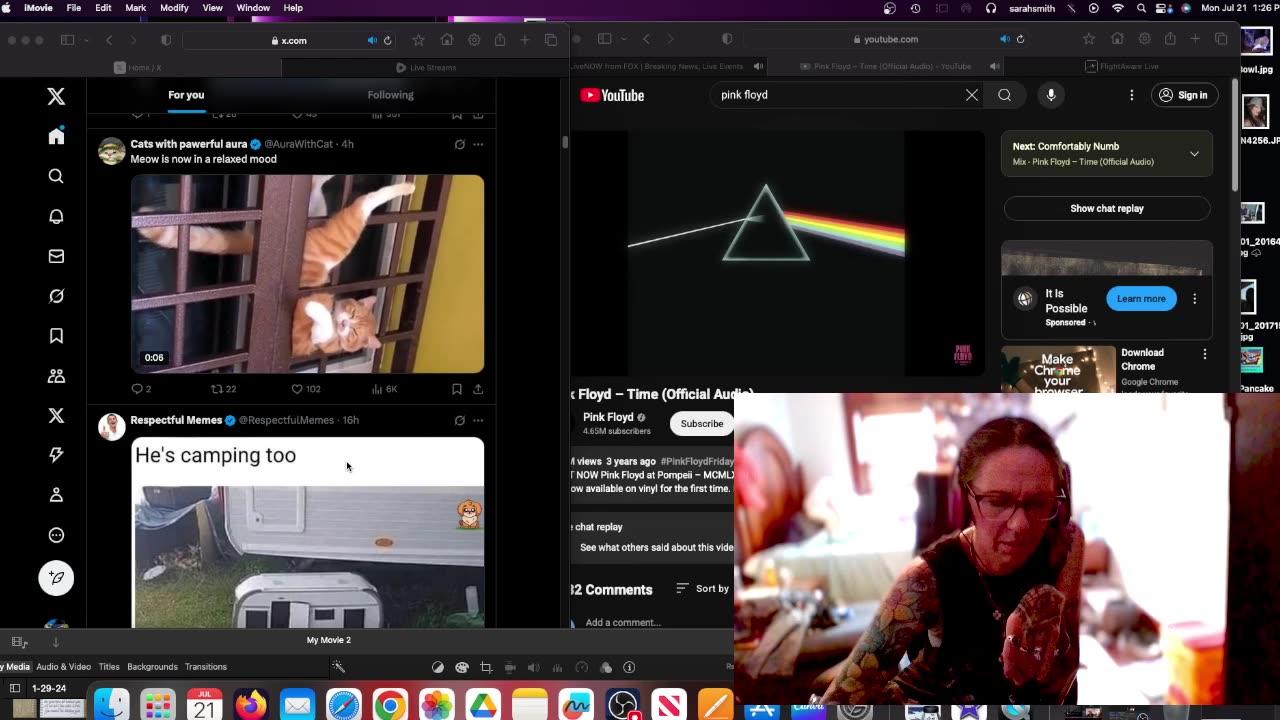
Task: Open Bookmarks in X sidebar
Action: click(56, 336)
